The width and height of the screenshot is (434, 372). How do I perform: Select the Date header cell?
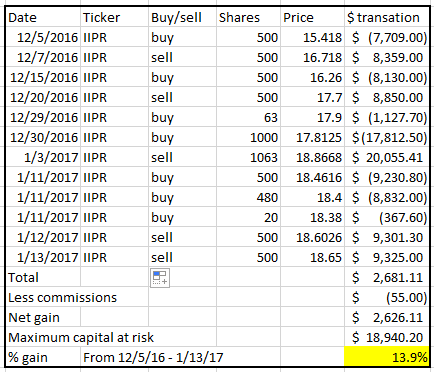pyautogui.click(x=43, y=17)
